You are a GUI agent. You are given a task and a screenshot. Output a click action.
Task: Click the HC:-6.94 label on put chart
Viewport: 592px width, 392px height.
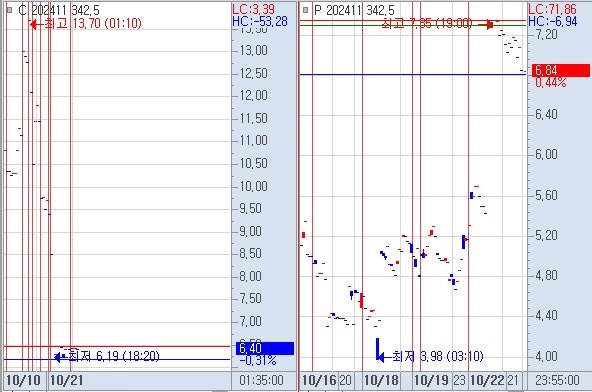[x=552, y=21]
